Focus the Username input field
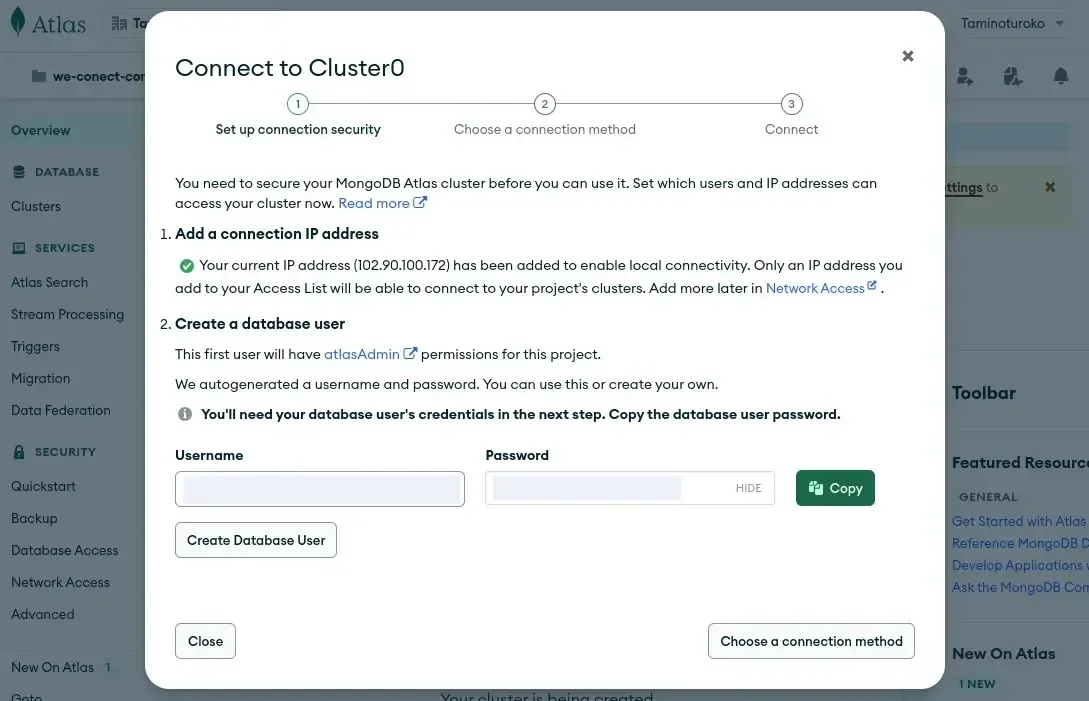 click(x=320, y=489)
